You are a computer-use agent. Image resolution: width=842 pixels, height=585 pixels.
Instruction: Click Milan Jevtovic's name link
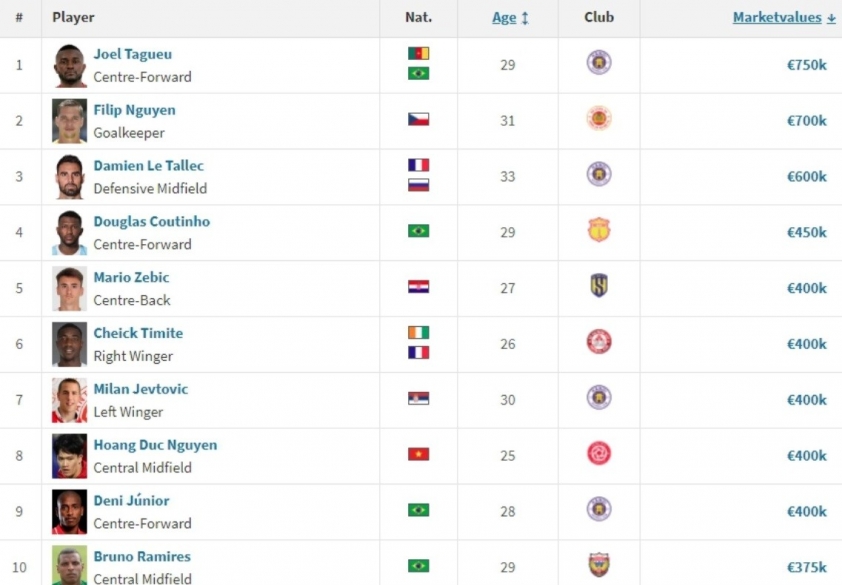point(140,389)
